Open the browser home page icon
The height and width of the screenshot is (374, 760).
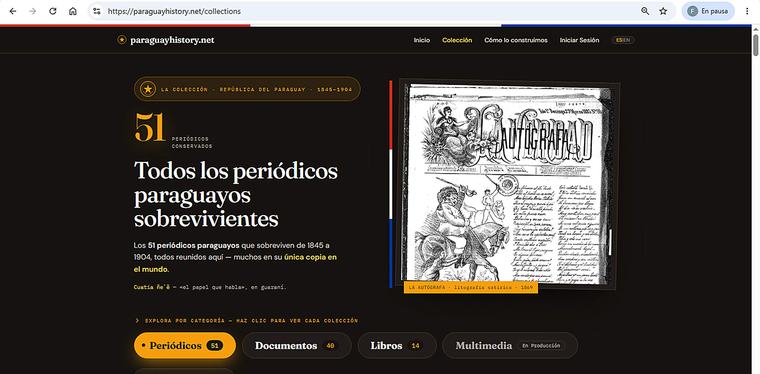point(73,11)
